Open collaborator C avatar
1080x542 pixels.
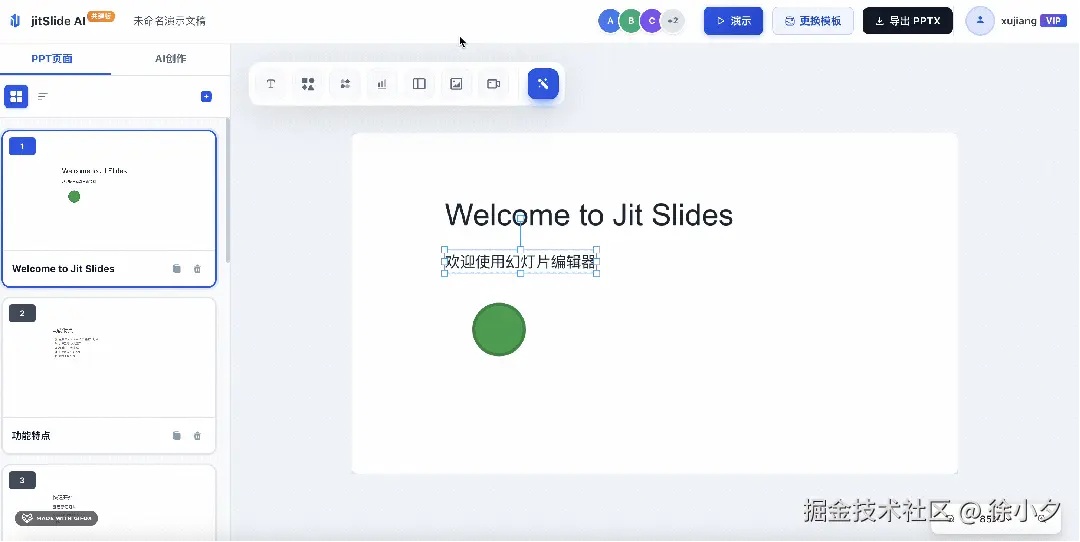(651, 21)
